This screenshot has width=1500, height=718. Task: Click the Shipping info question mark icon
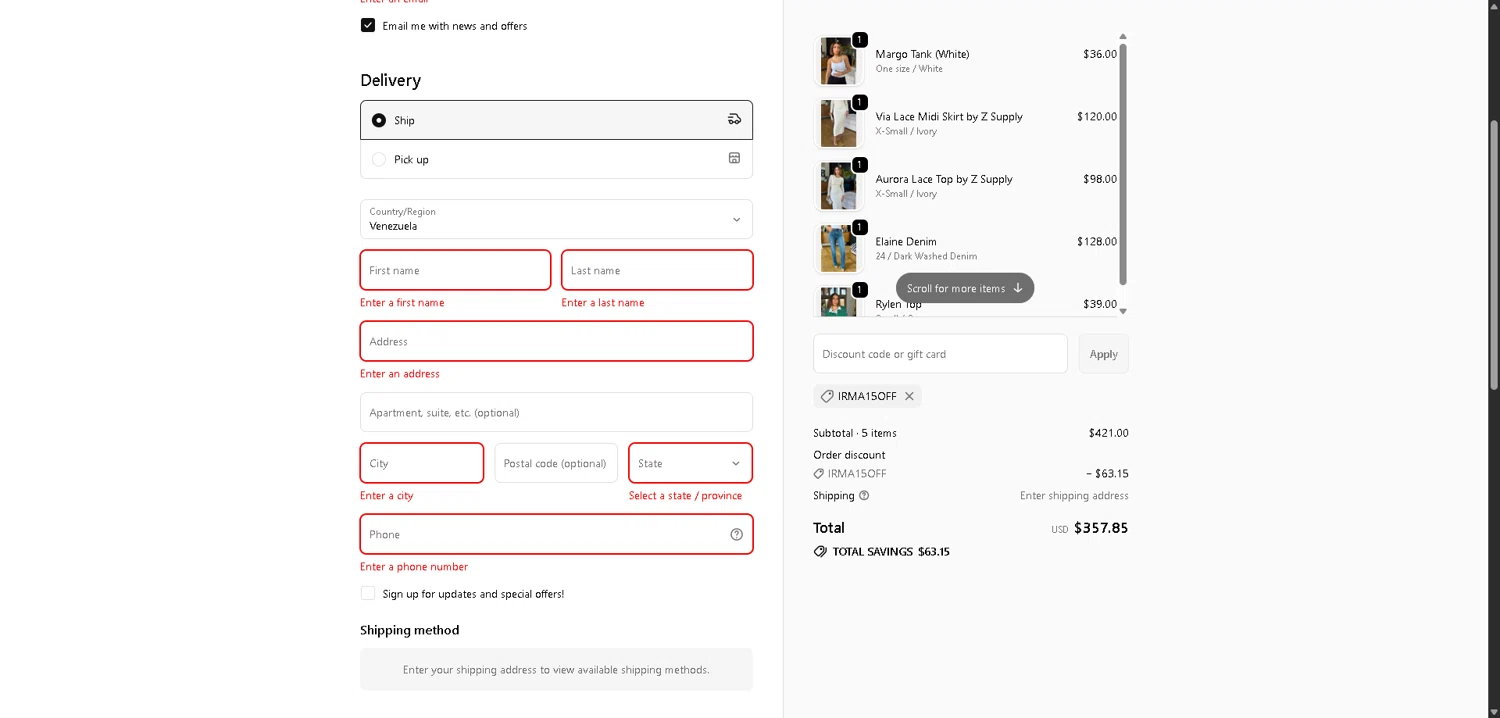(864, 495)
